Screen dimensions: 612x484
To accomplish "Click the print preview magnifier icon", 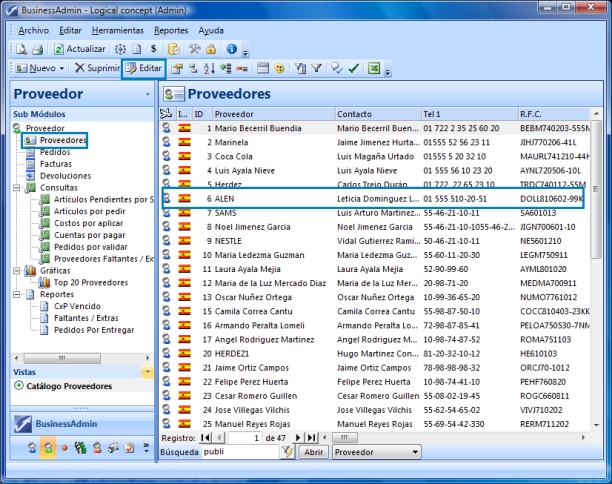I will (20, 48).
